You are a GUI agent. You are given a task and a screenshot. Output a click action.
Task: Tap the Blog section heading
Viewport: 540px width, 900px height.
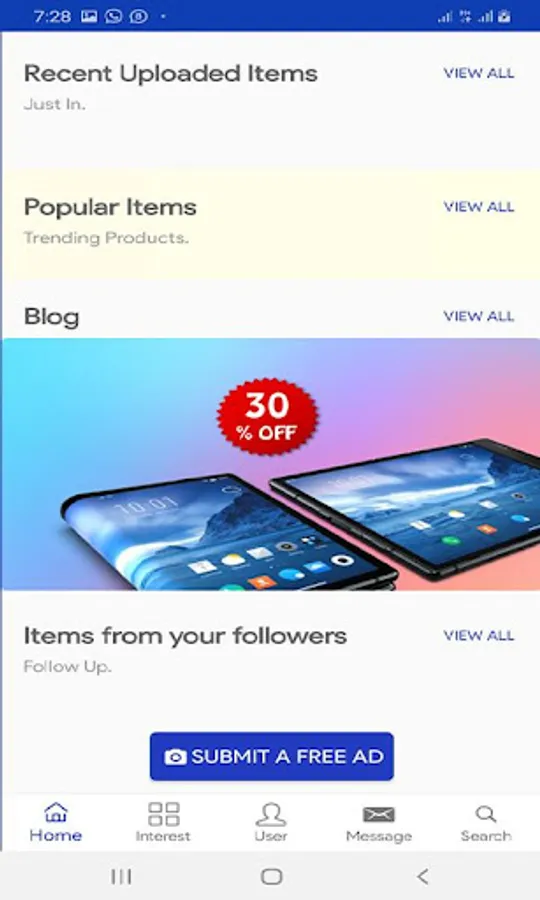point(52,317)
